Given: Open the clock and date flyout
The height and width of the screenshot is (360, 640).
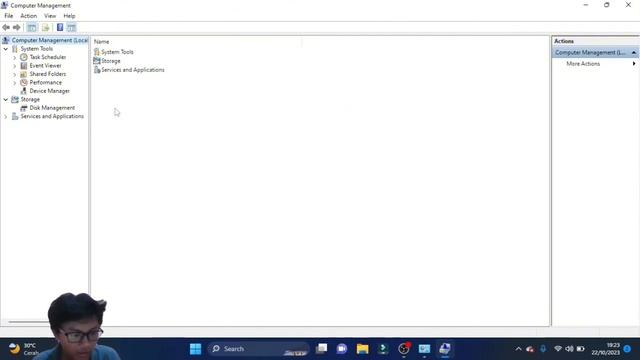Looking at the screenshot, I should [x=606, y=349].
